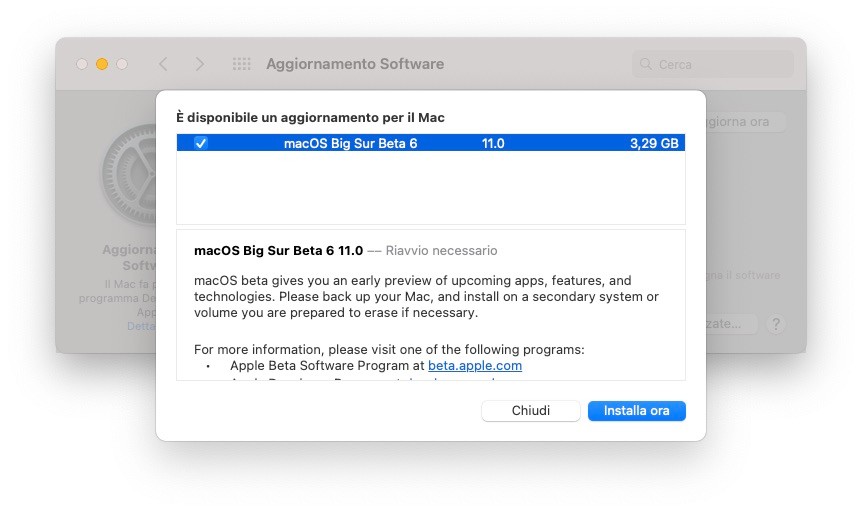This screenshot has height=515, width=862.
Task: Click the yellow minimize window button
Action: (x=102, y=64)
